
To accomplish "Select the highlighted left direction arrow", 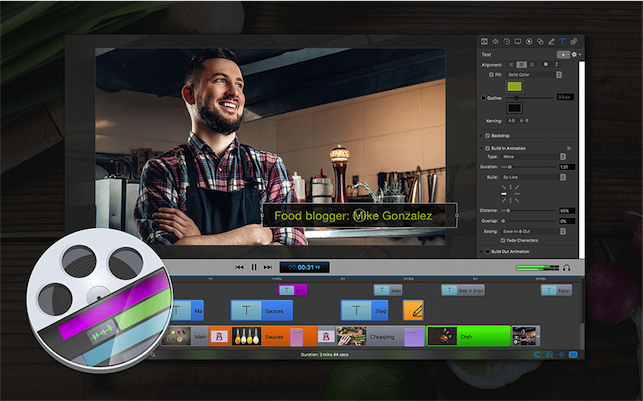I will (x=504, y=194).
